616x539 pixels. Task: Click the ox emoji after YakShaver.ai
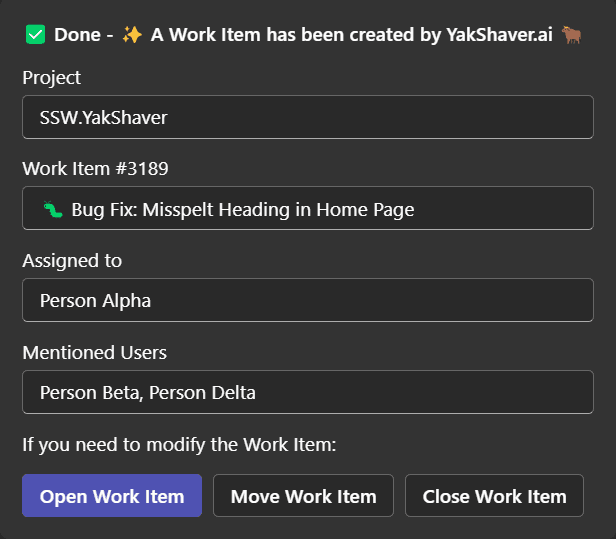572,35
